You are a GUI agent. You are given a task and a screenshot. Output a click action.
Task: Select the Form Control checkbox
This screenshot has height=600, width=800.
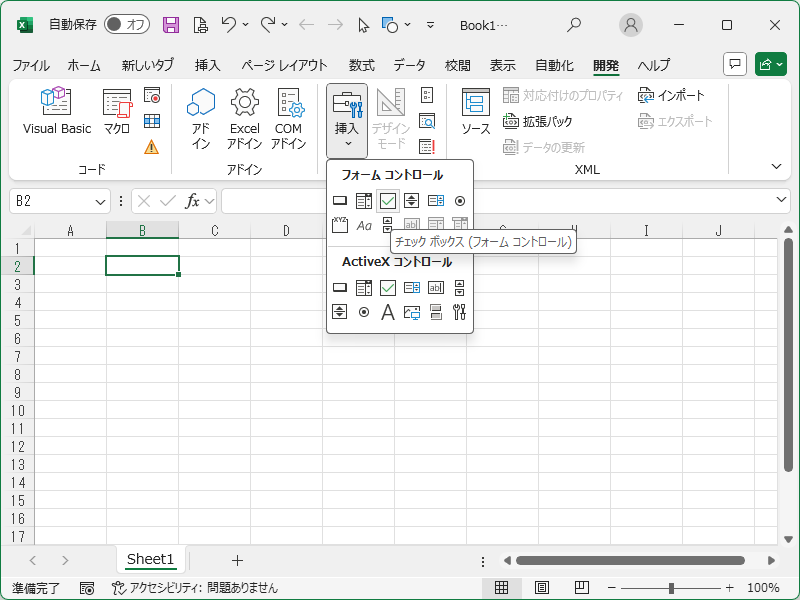tap(388, 201)
